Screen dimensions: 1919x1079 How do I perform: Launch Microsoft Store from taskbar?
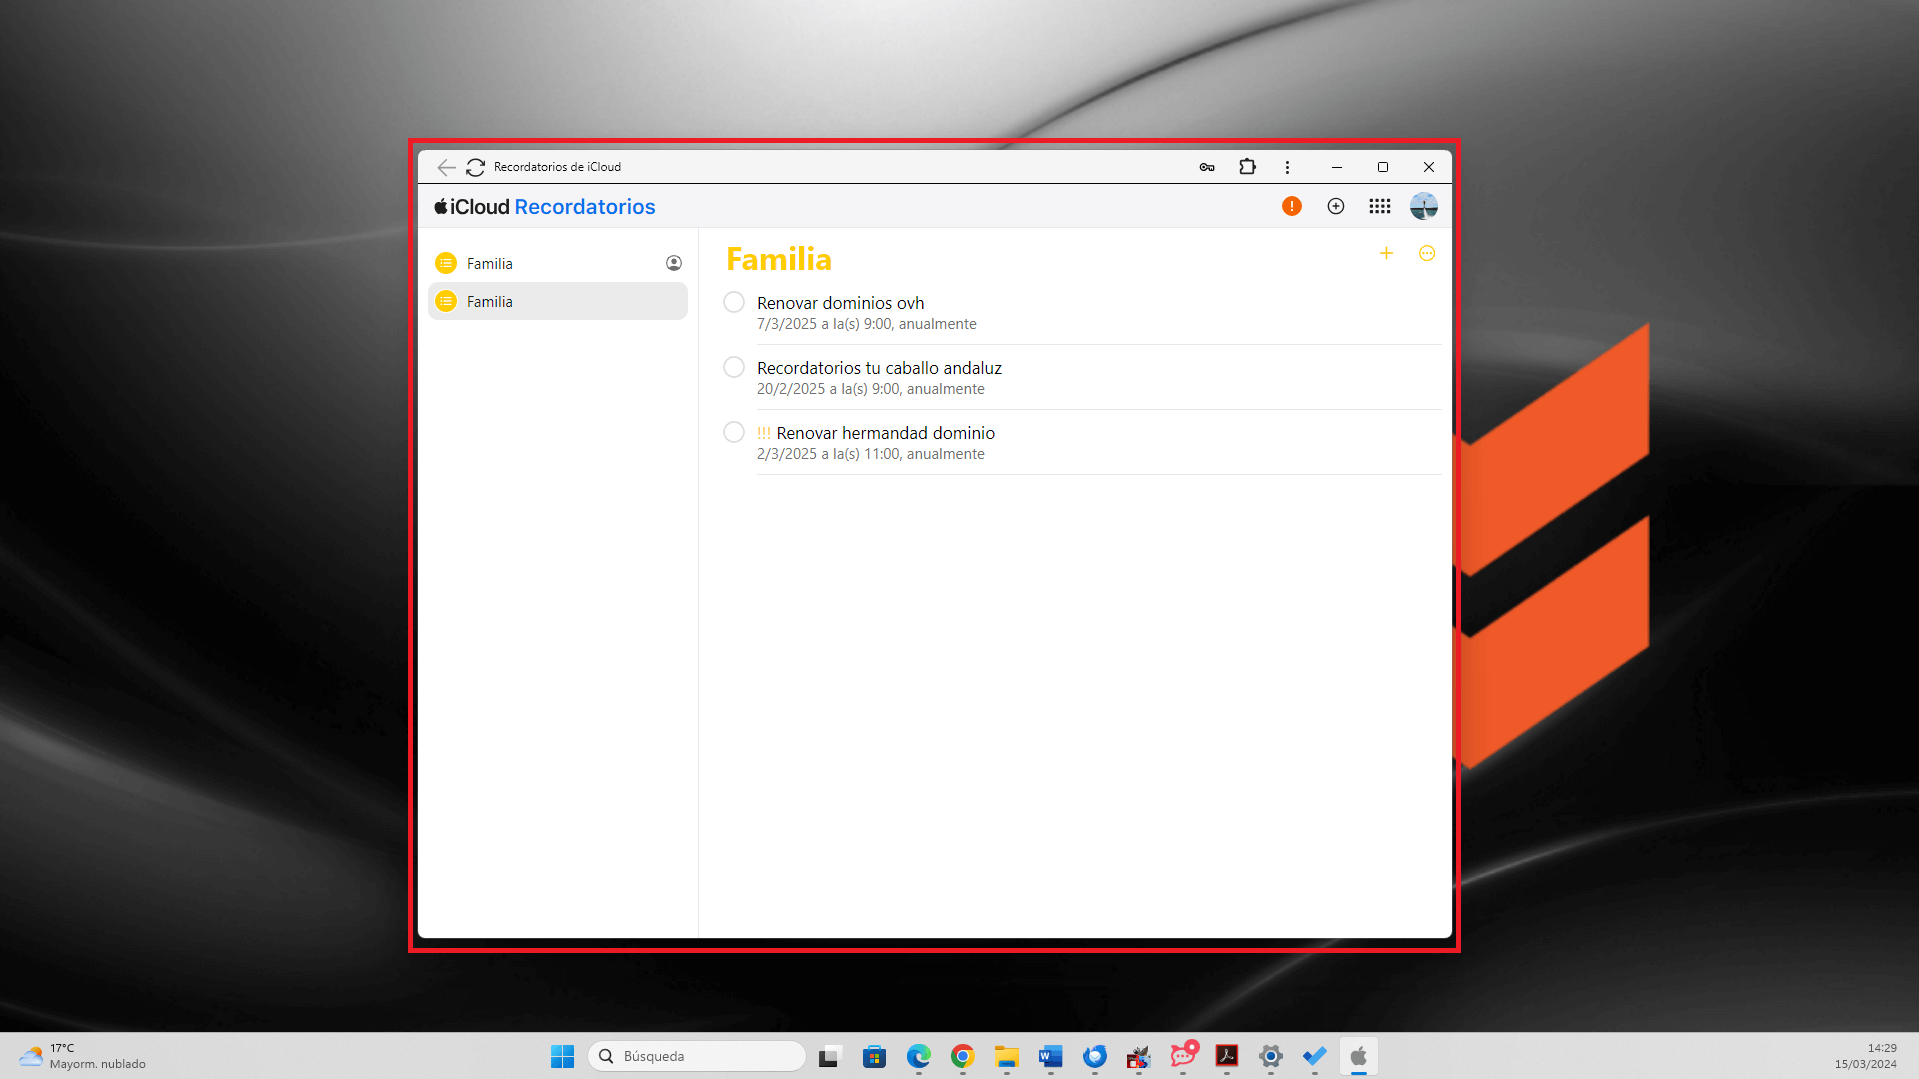(x=874, y=1056)
